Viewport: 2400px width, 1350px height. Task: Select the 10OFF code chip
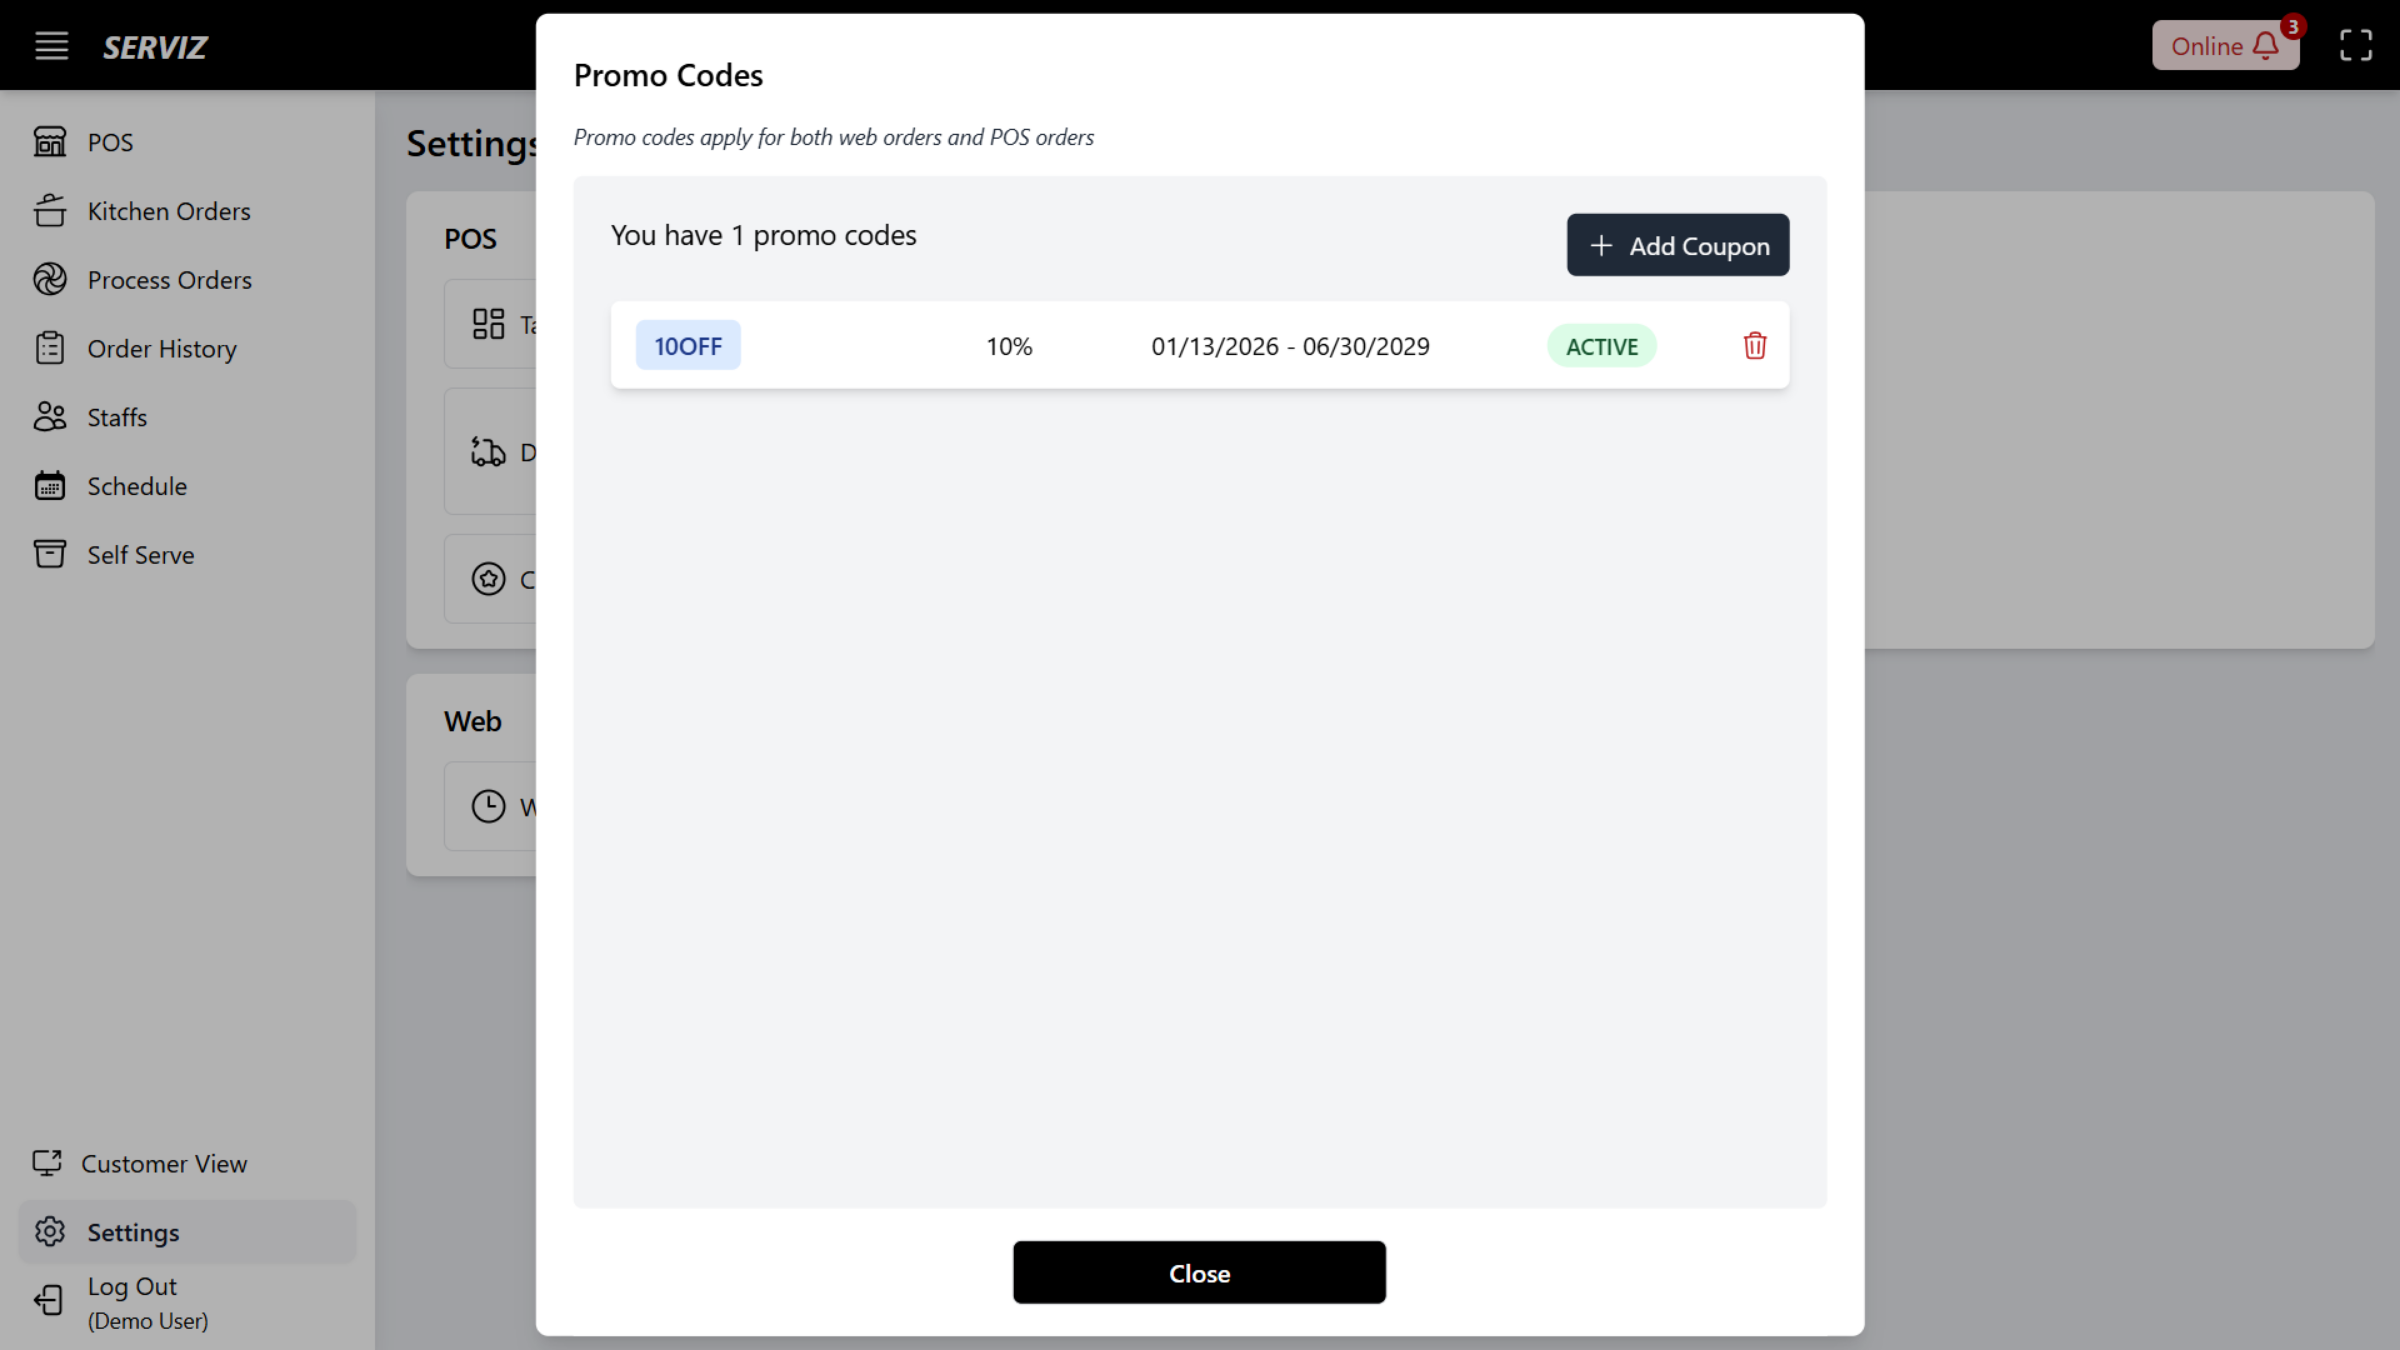coord(687,345)
